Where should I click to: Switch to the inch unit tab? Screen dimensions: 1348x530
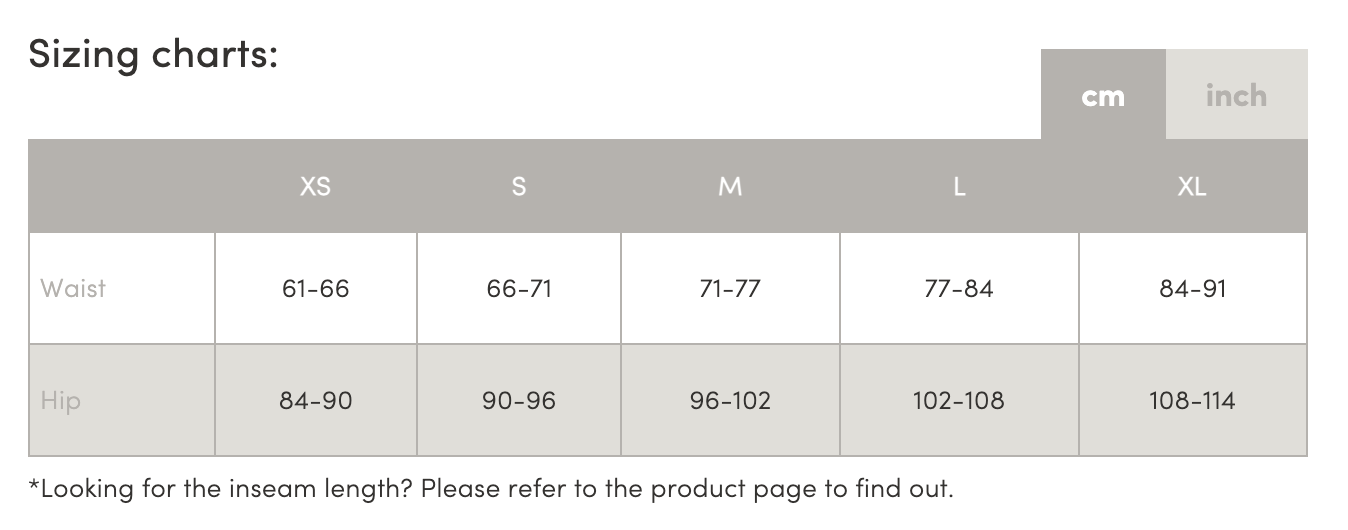(x=1236, y=96)
